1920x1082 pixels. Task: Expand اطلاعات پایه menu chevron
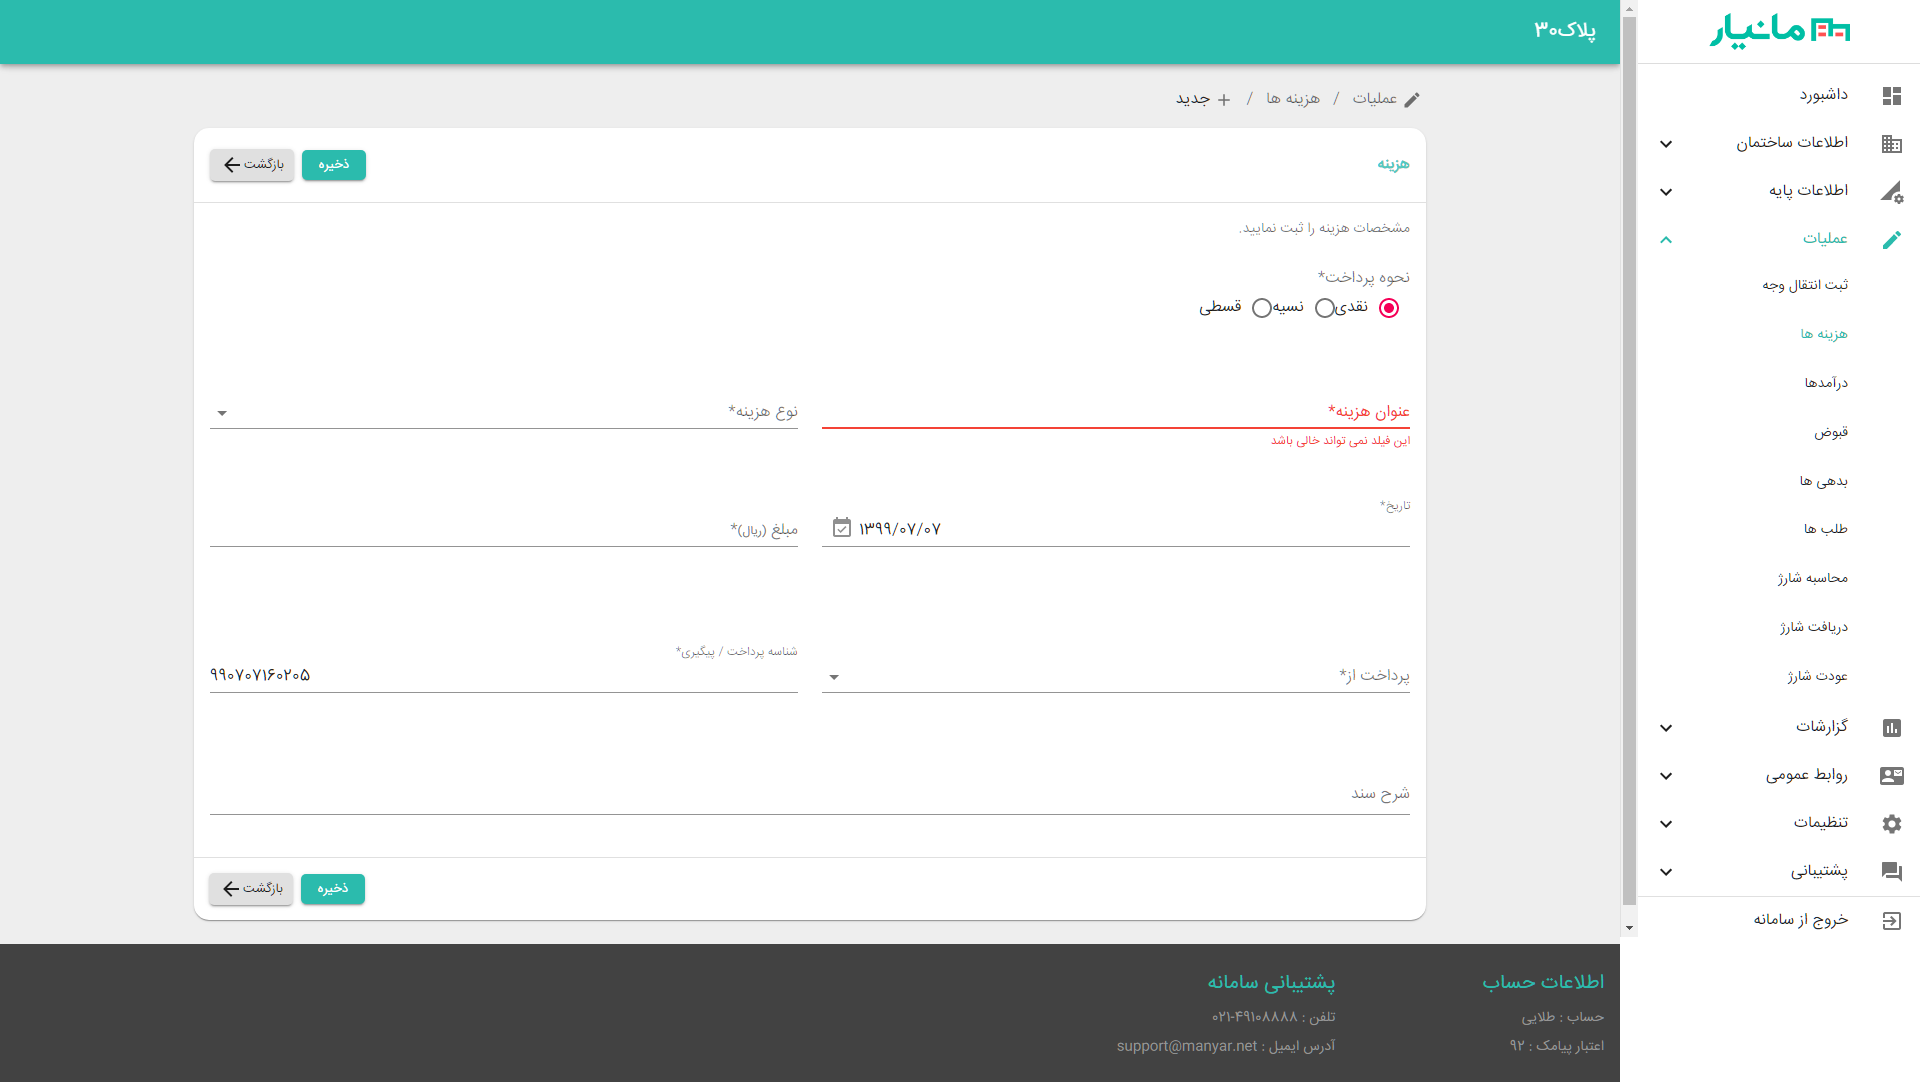1666,192
